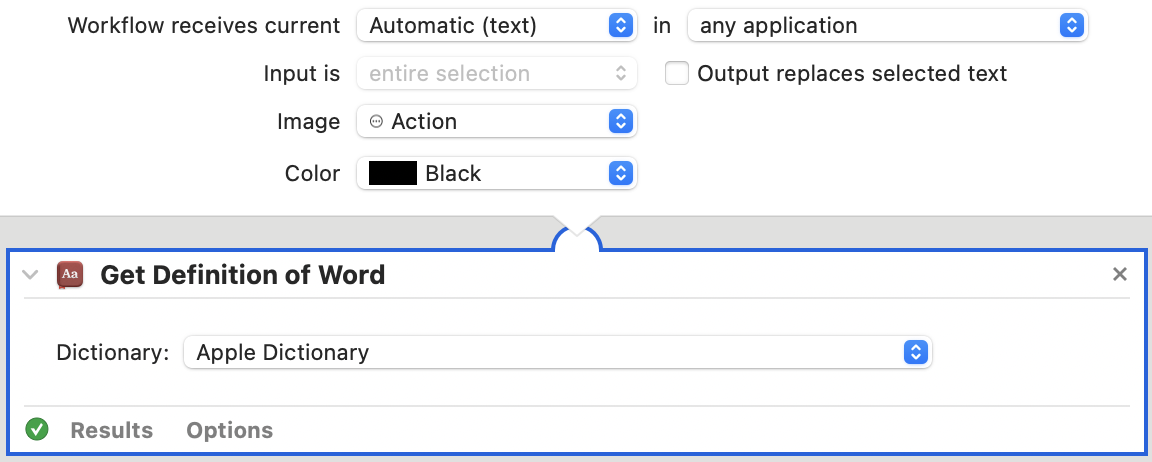Click the Action ellipsis icon in Image popup
Screen dimensions: 1152x462
tap(376, 121)
